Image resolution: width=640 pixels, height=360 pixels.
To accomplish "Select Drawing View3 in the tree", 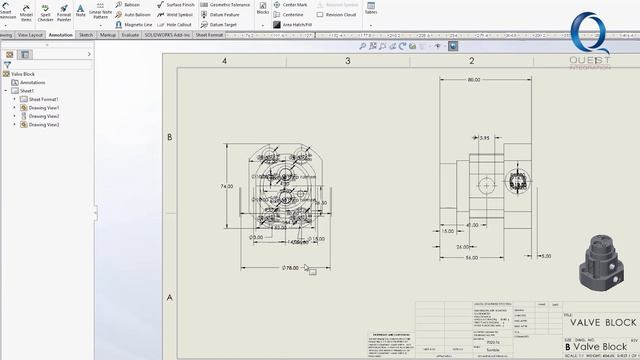I will [x=40, y=124].
